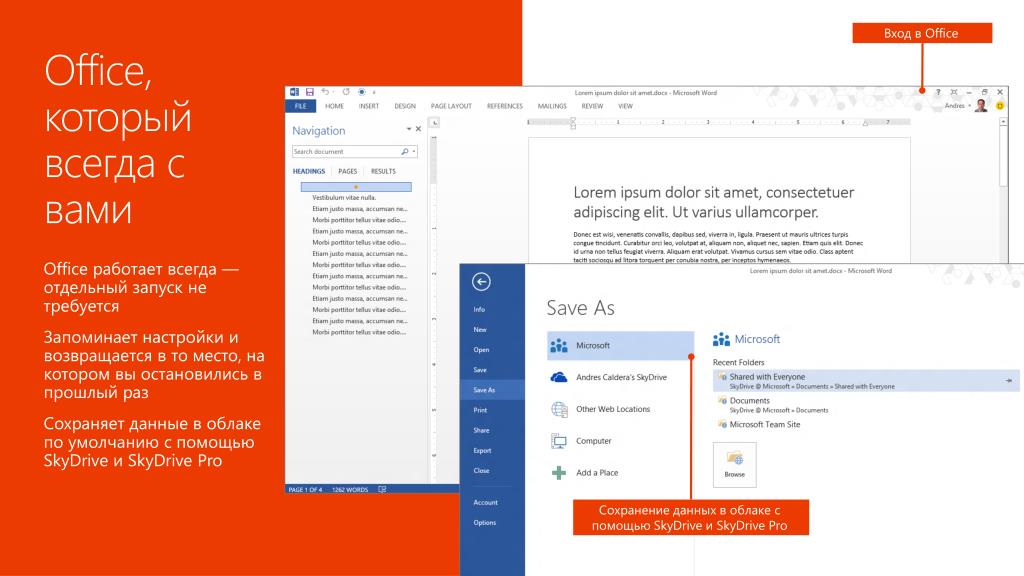Select the Microsoft save location
The height and width of the screenshot is (576, 1024).
pos(620,345)
